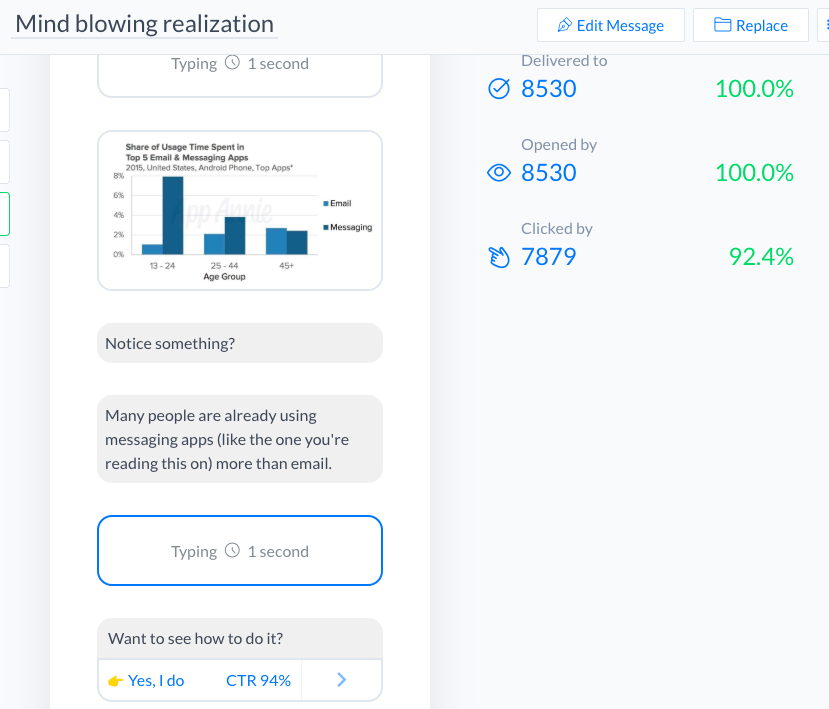Select the green-outlined tab on left edge

click(x=5, y=214)
